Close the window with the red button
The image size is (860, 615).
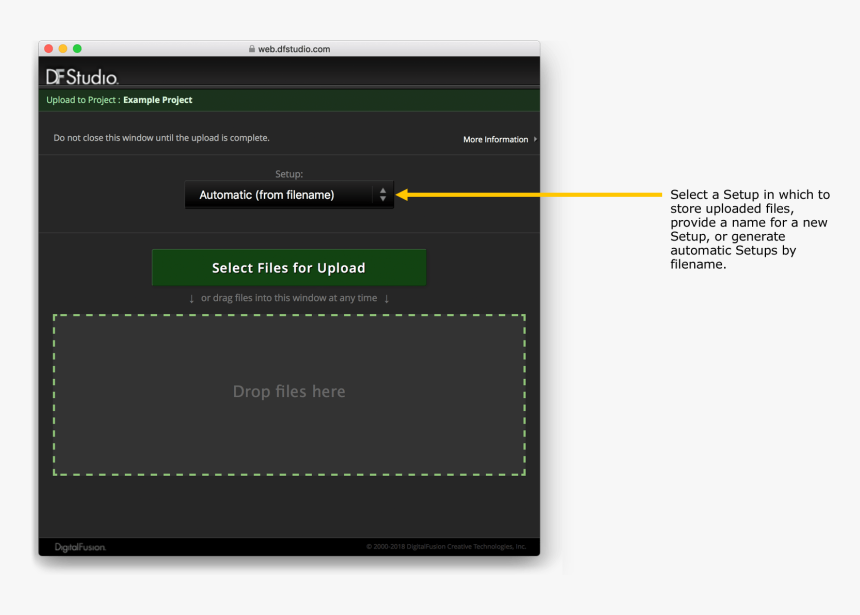point(48,49)
